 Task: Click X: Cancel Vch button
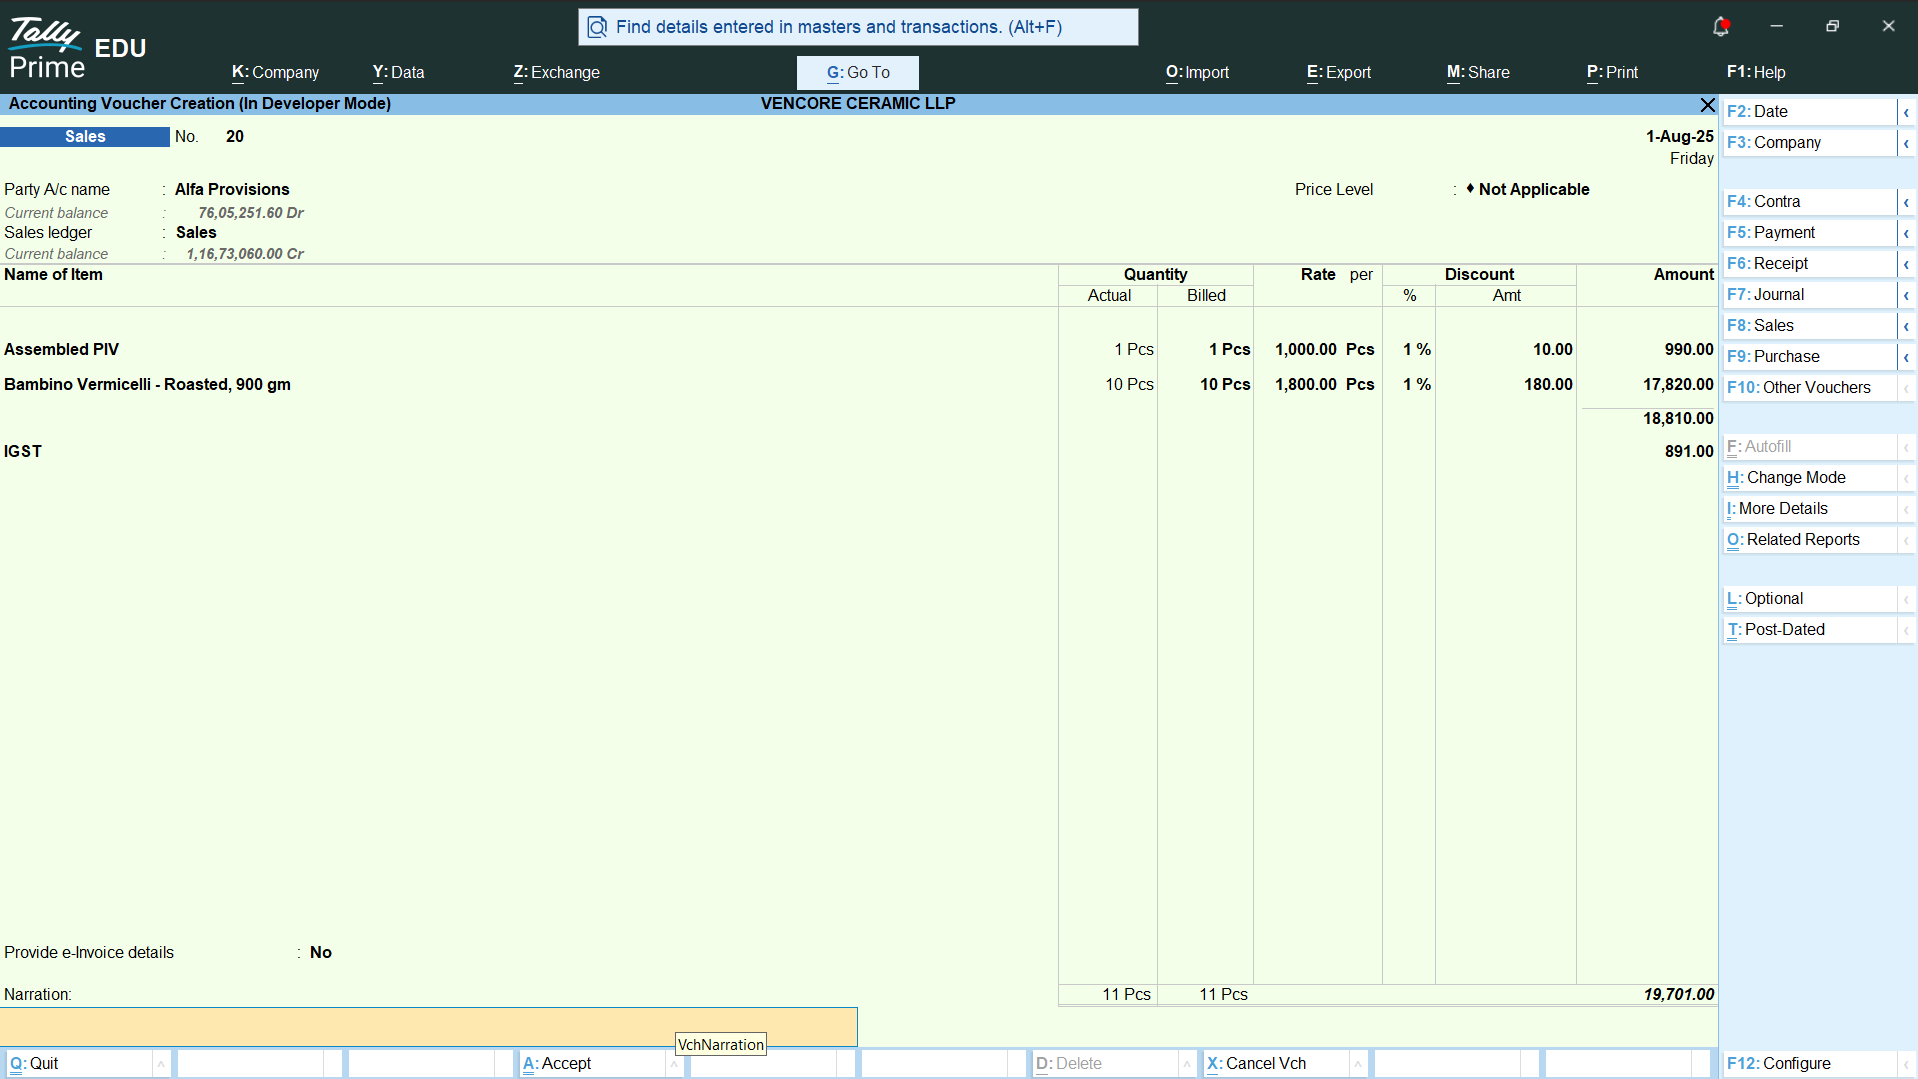tap(1277, 1064)
